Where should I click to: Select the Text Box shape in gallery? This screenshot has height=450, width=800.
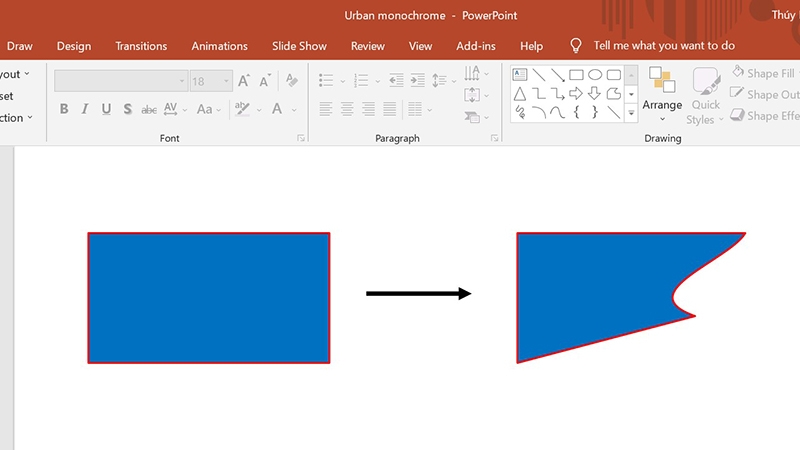[519, 75]
